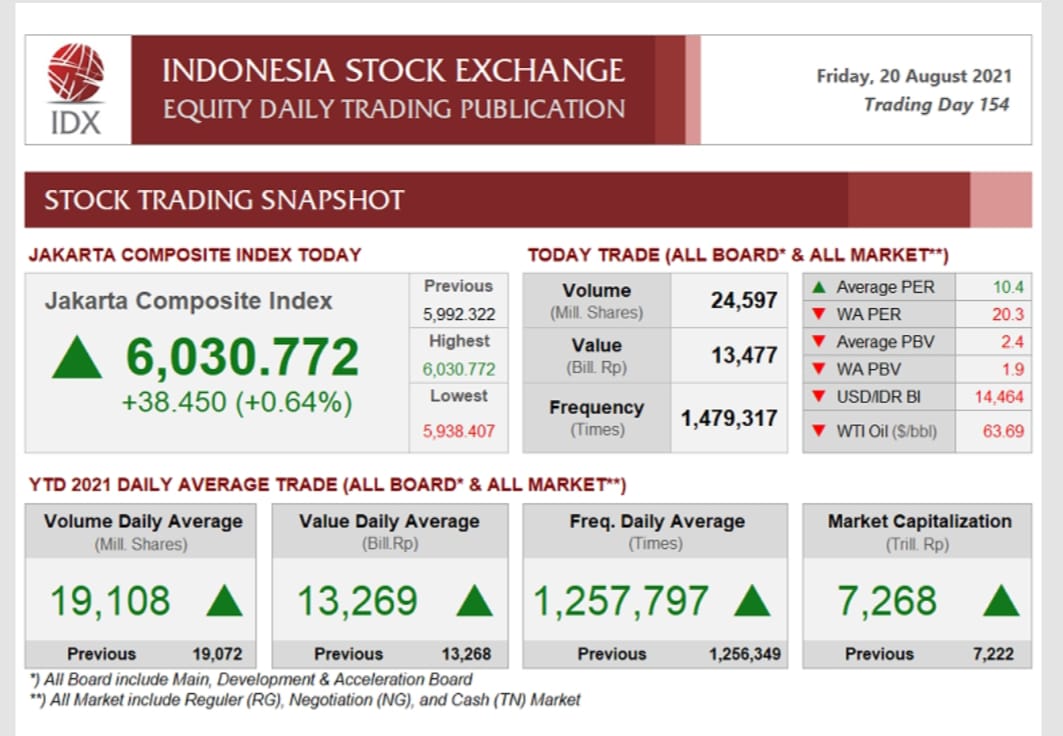
Task: Select the red down arrow beside Average PBV
Action: click(819, 342)
